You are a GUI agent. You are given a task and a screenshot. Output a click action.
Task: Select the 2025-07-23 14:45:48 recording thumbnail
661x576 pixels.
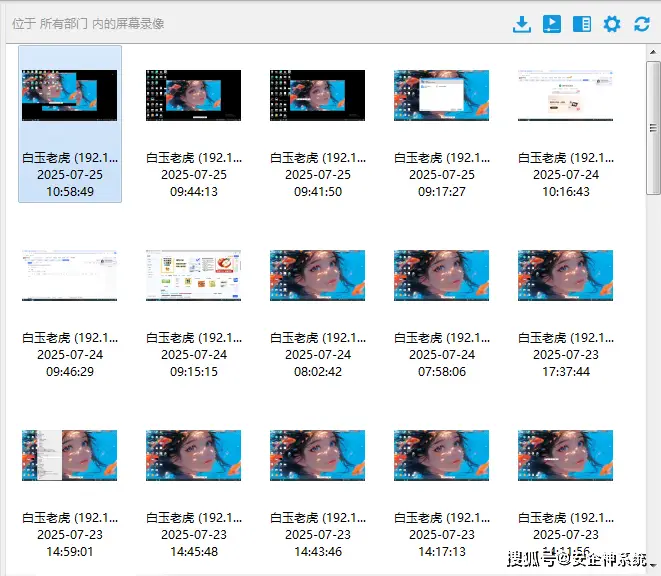click(x=193, y=456)
